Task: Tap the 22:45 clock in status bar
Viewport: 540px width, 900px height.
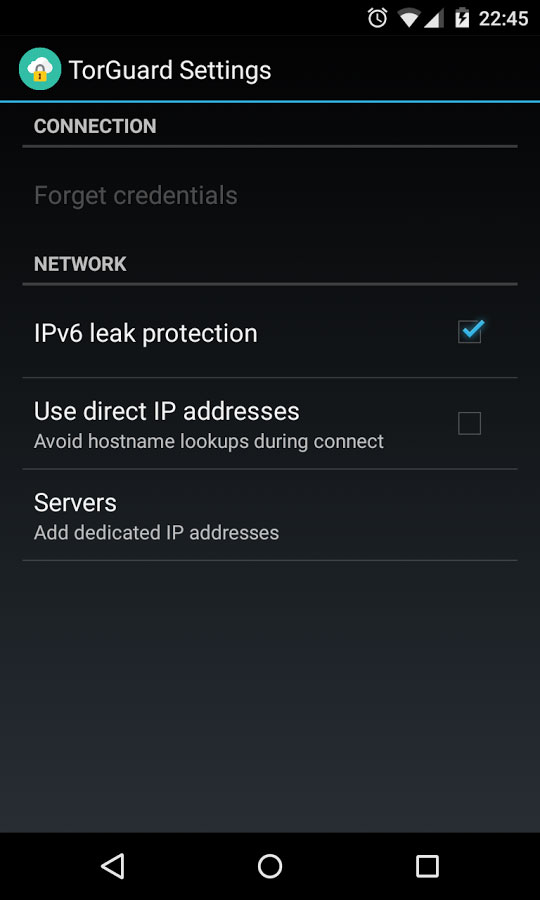Action: click(503, 18)
